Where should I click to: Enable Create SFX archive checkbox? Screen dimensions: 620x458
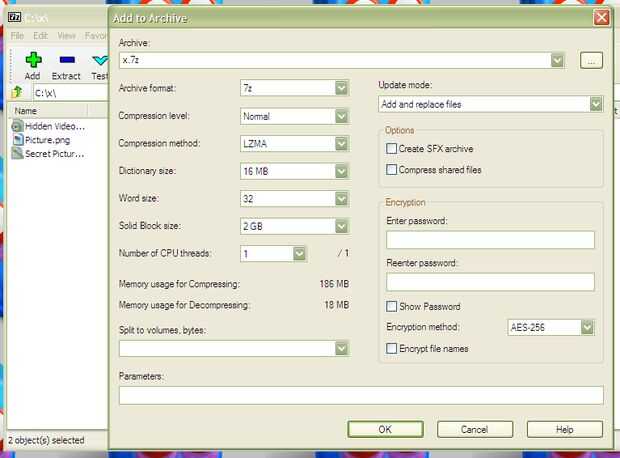391,149
